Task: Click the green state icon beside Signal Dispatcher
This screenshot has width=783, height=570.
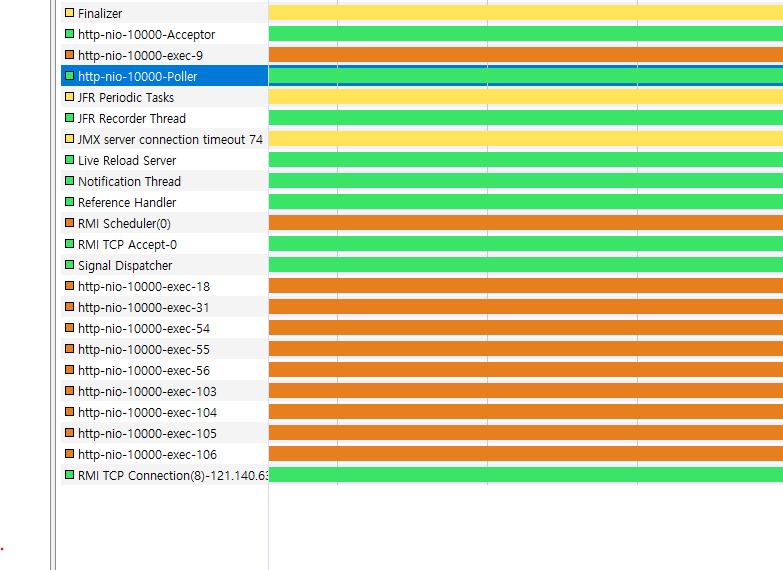Action: 69,264
